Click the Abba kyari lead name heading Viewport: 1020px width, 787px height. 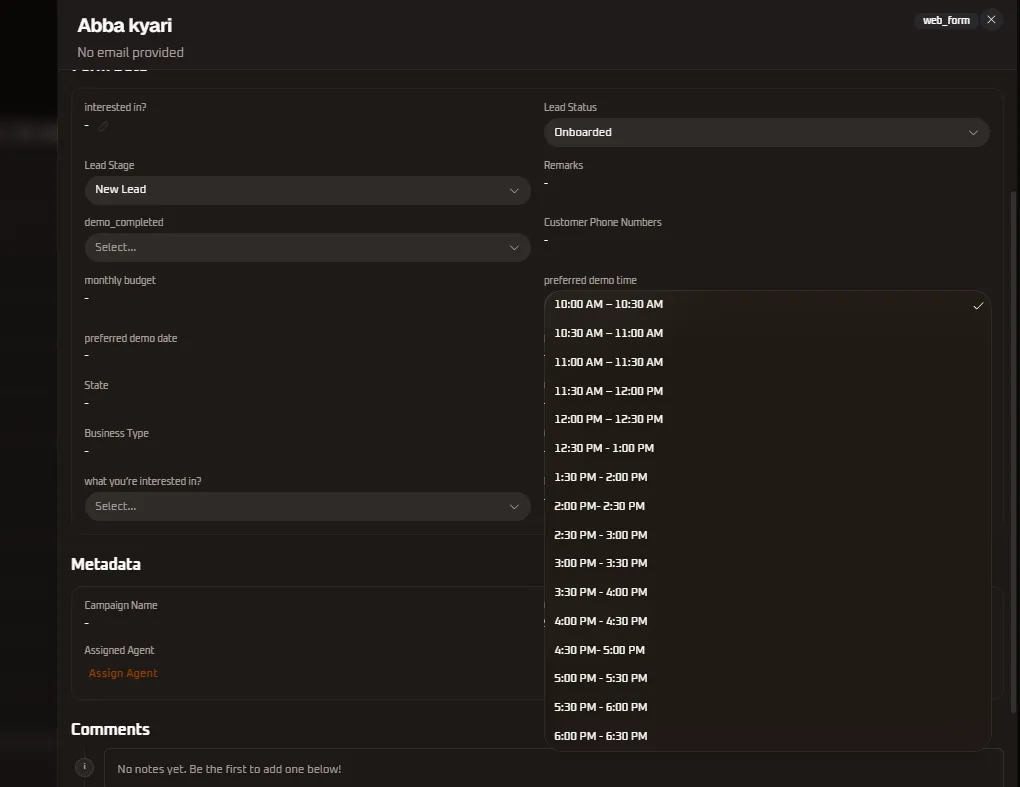click(x=125, y=25)
